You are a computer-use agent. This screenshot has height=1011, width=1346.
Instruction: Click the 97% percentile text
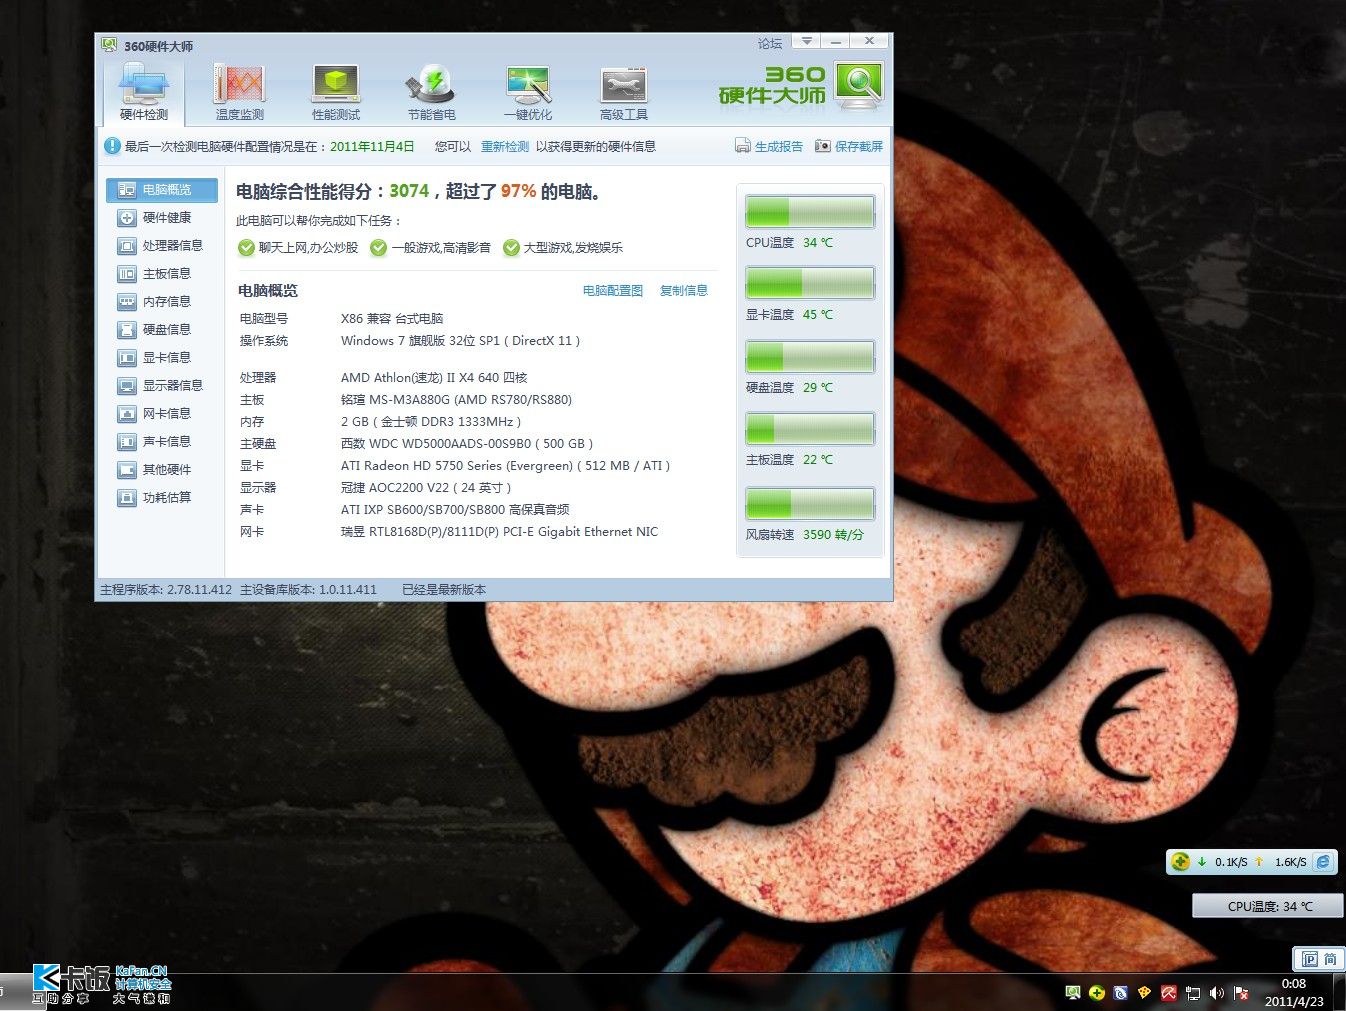click(519, 191)
